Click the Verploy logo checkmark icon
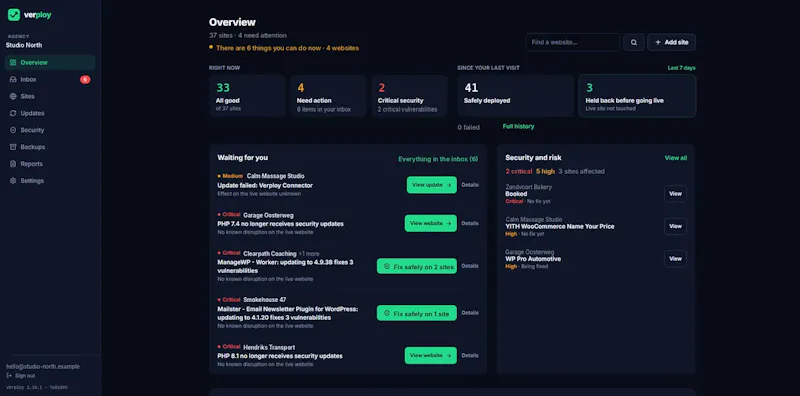Image resolution: width=800 pixels, height=396 pixels. (x=14, y=15)
